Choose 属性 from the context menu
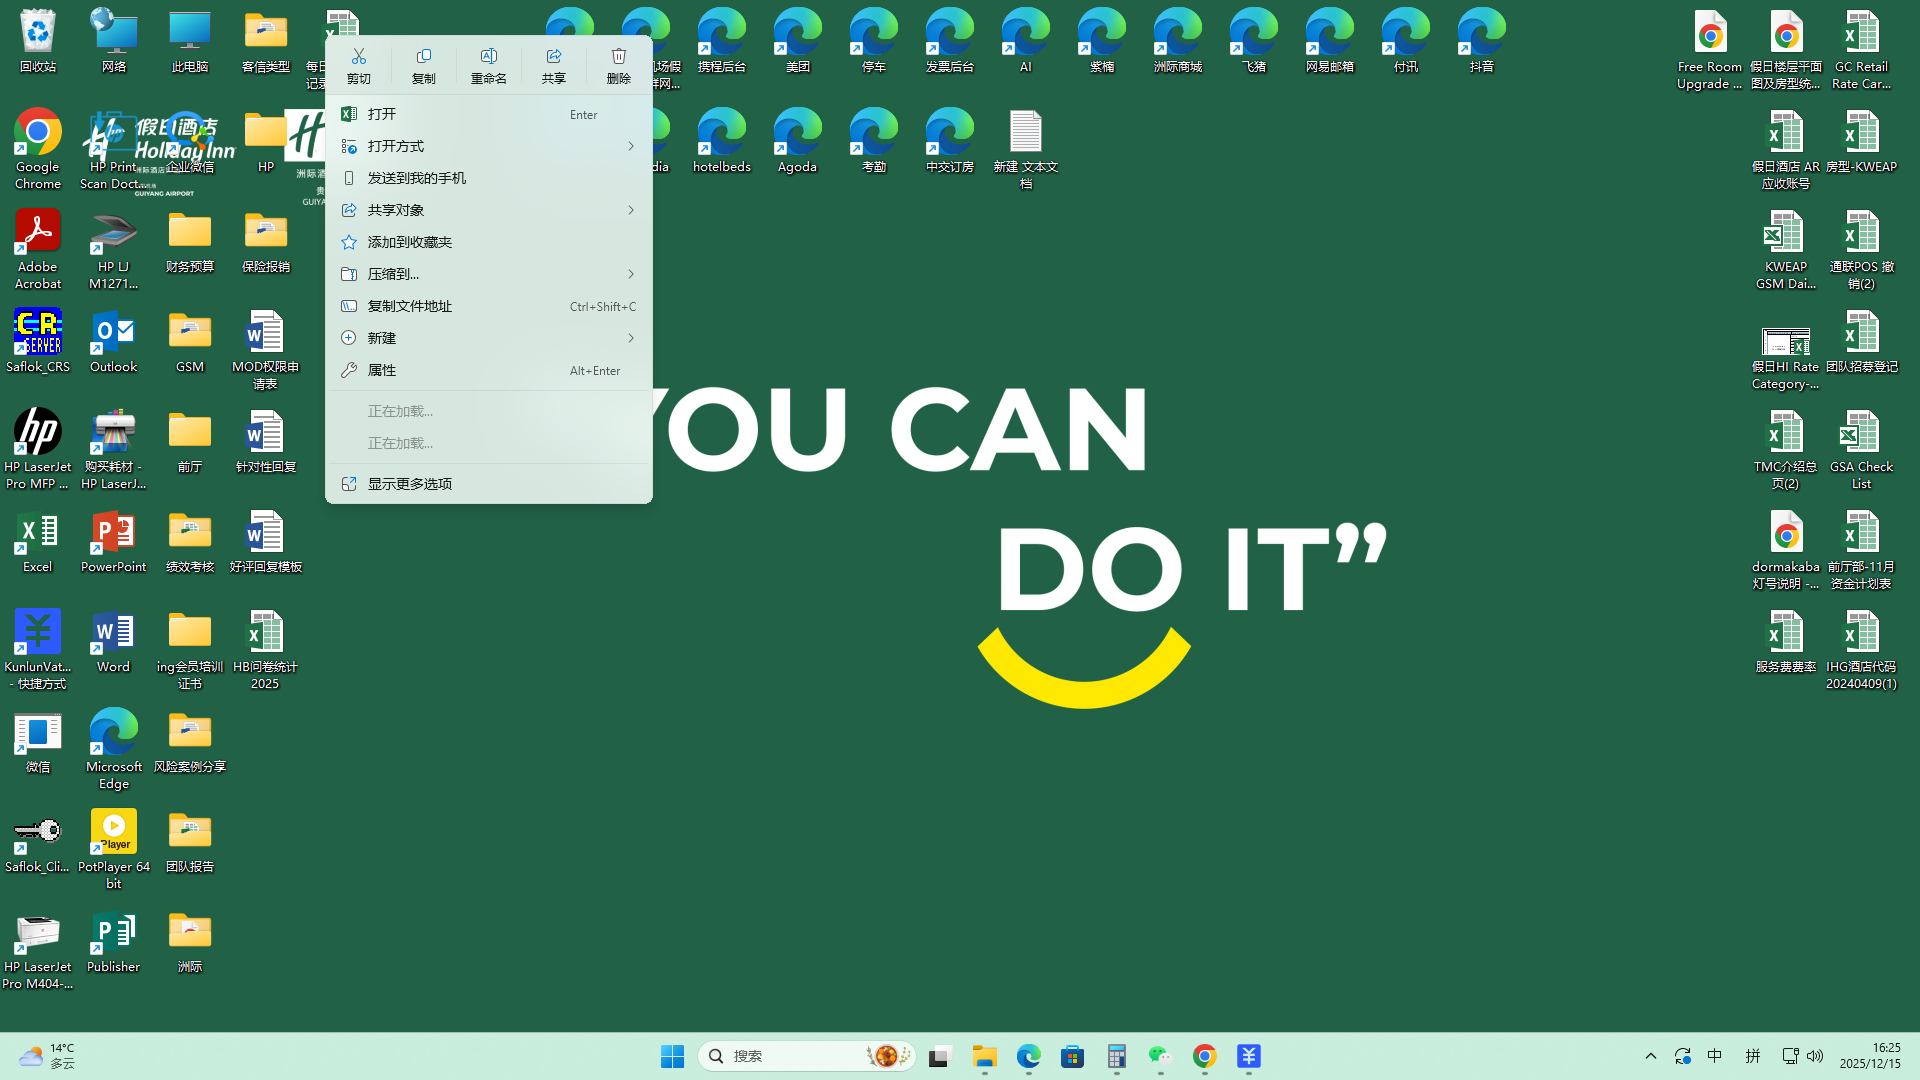The height and width of the screenshot is (1080, 1920). click(x=382, y=370)
